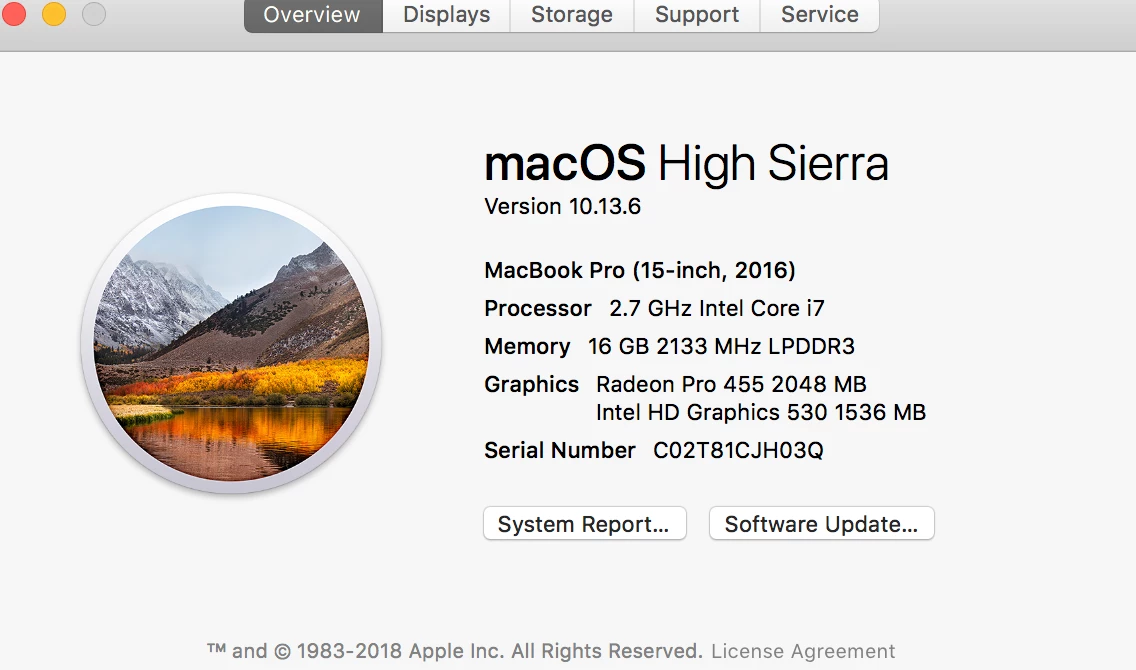Click the Memory 16 GB specification line
This screenshot has width=1136, height=670.
(669, 347)
